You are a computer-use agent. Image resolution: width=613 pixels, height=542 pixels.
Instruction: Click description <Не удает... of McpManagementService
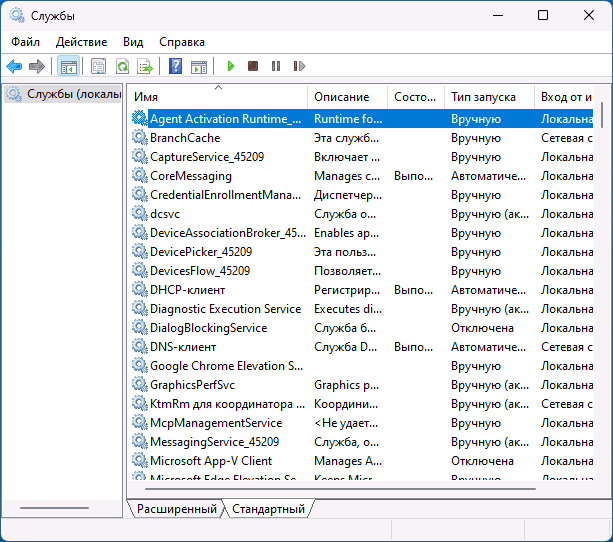click(346, 423)
